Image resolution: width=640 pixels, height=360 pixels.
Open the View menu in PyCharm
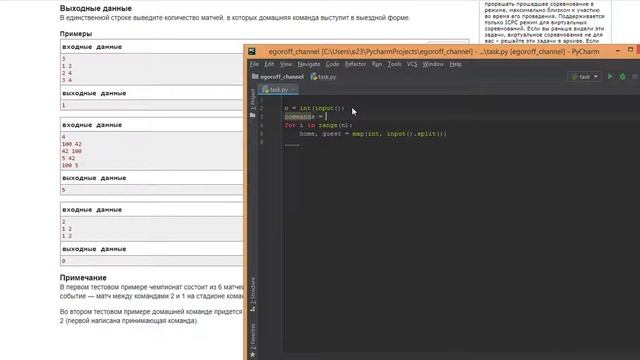pos(286,64)
